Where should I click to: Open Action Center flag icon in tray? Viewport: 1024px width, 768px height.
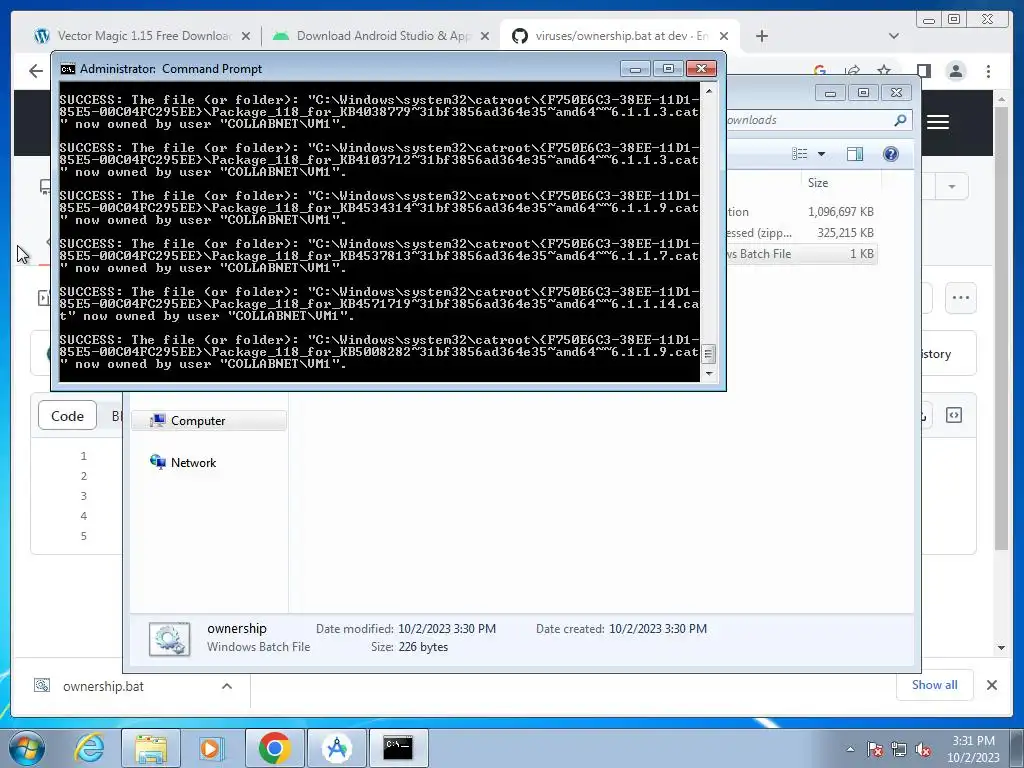[x=875, y=750]
